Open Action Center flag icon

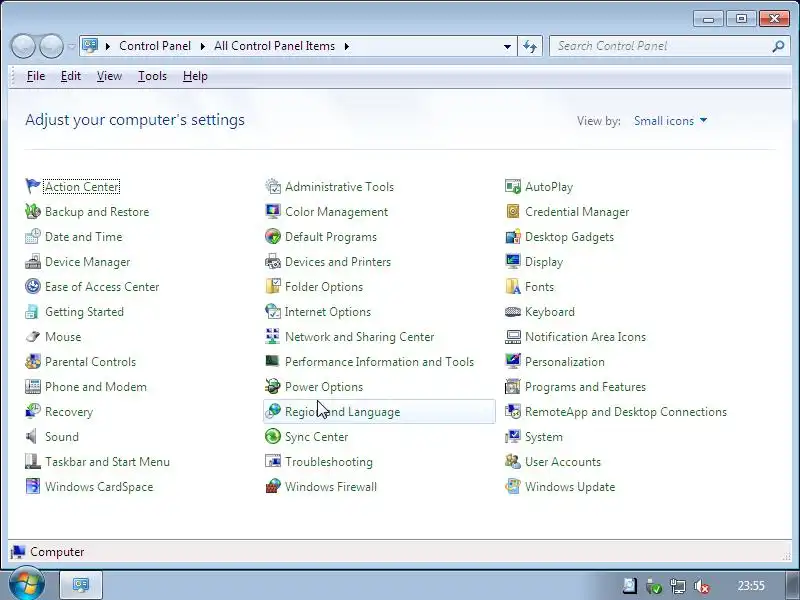[x=33, y=186]
